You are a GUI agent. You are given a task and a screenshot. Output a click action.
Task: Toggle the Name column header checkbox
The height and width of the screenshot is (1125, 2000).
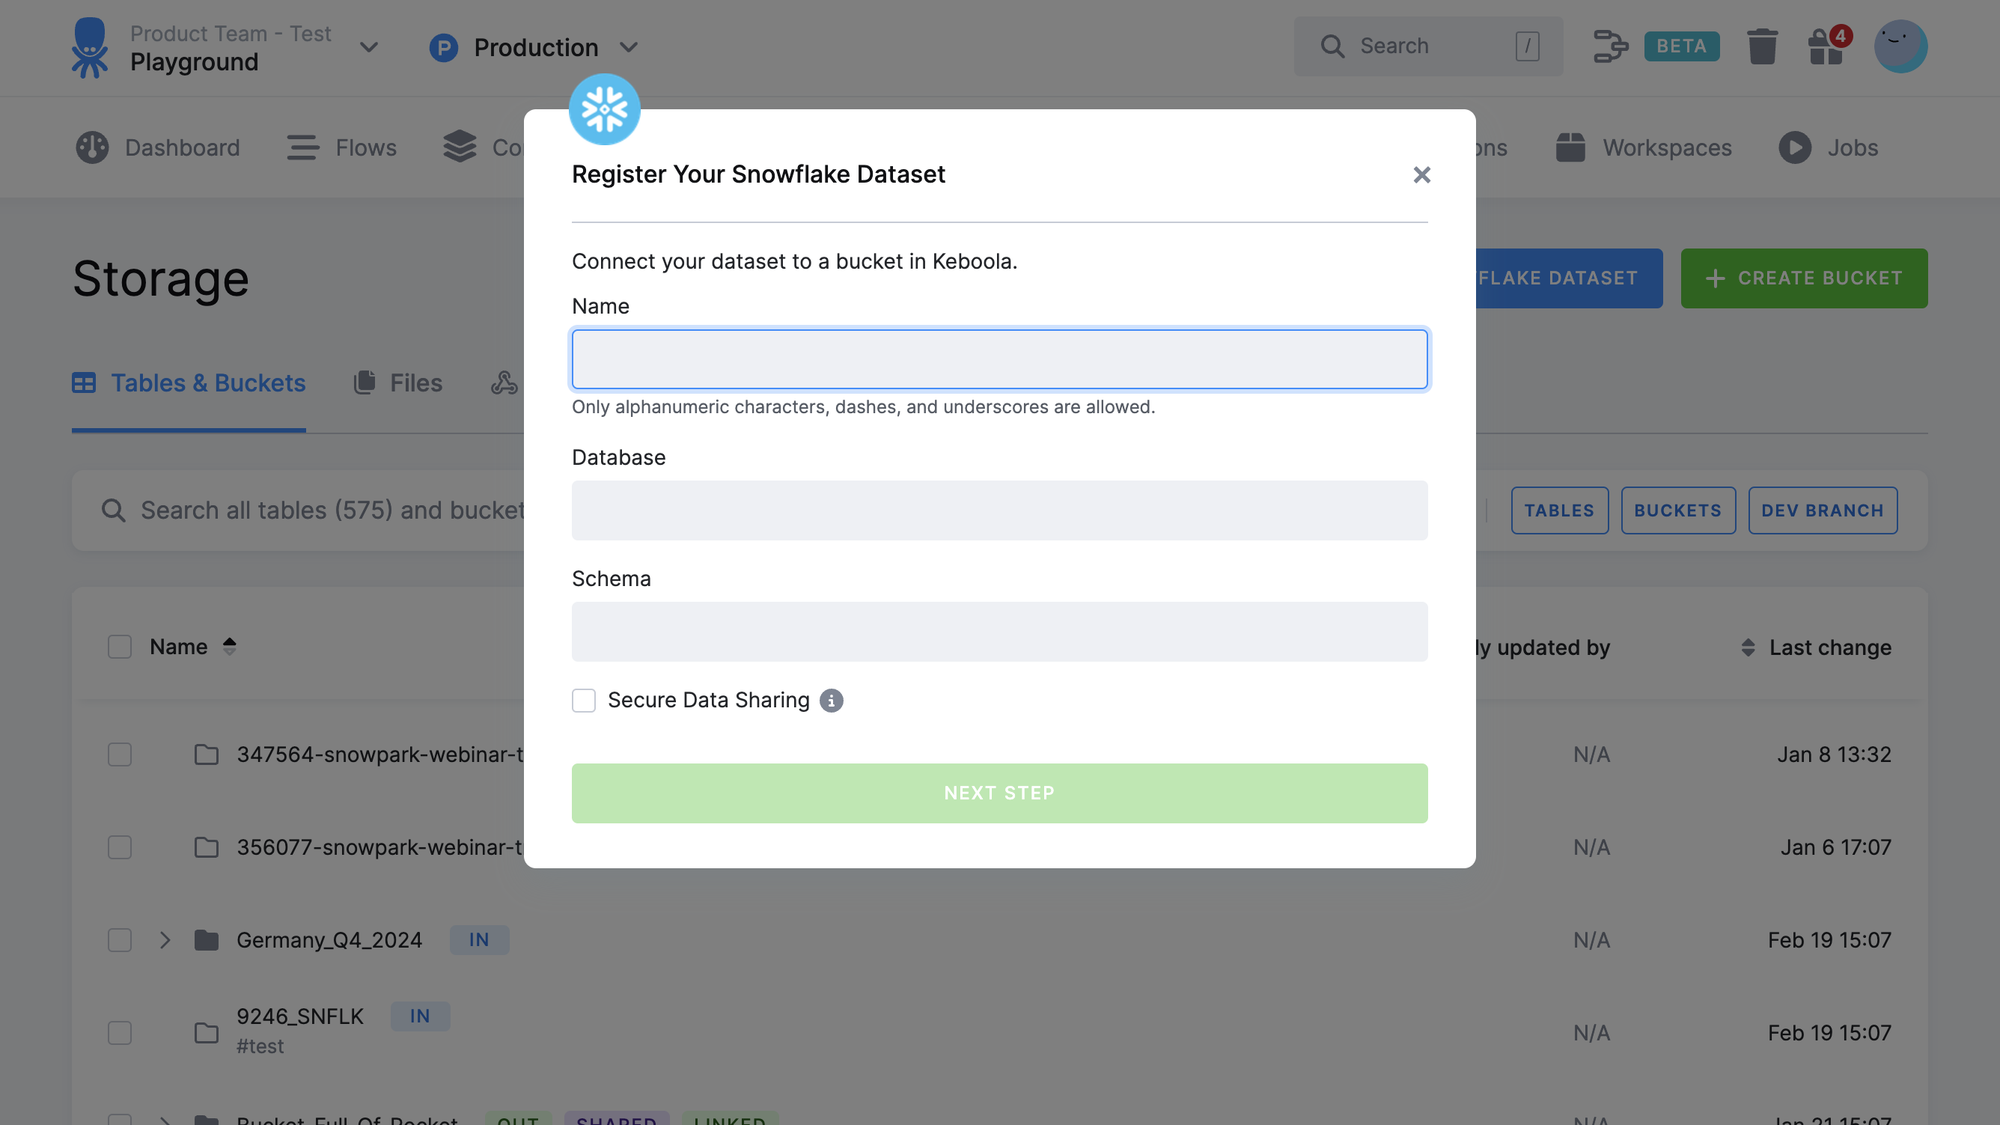(119, 646)
